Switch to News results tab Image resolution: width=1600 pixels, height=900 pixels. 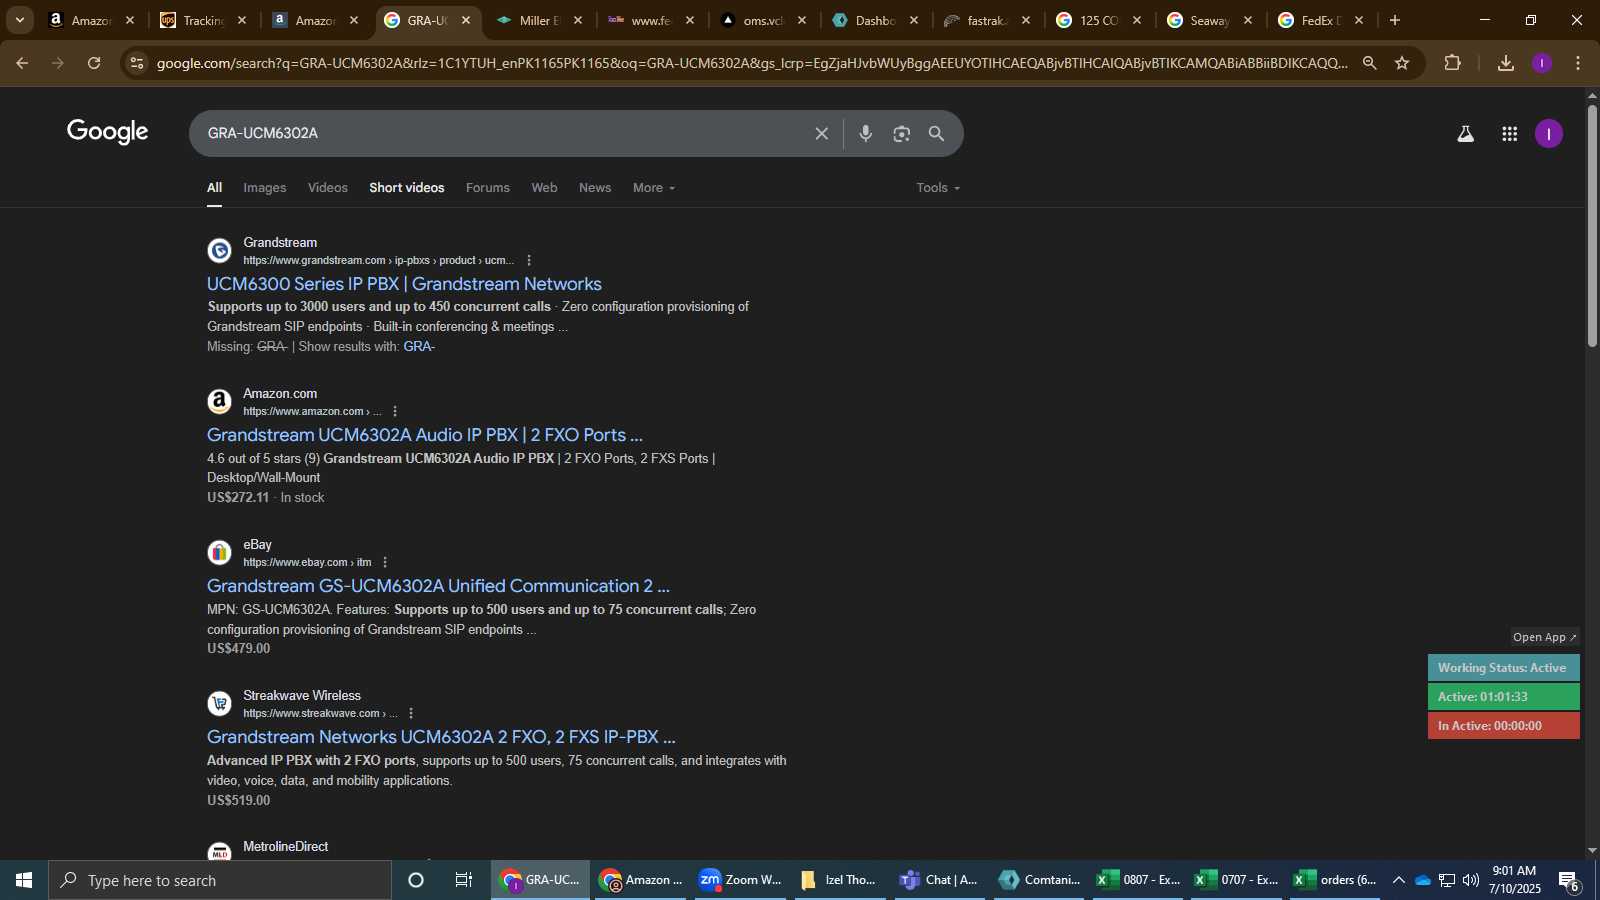[x=595, y=188]
